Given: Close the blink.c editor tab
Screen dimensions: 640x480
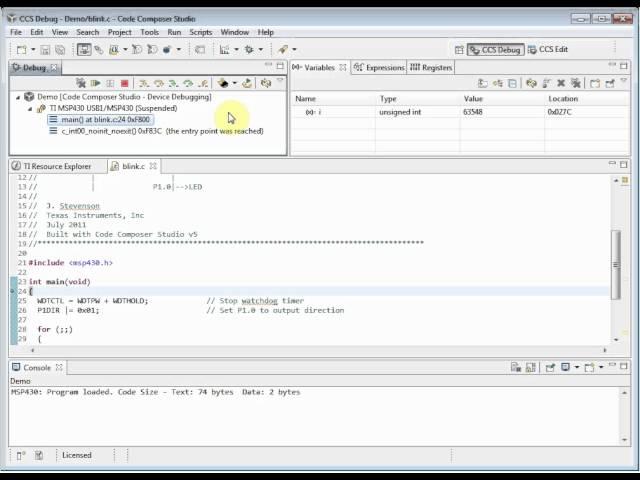Looking at the screenshot, I should 153,166.
